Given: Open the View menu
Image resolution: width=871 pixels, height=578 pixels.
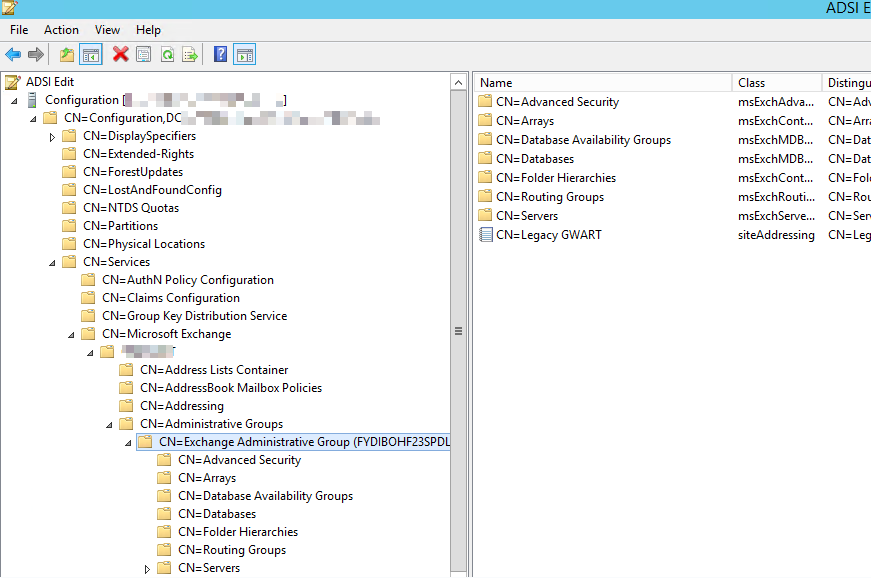Looking at the screenshot, I should tap(106, 29).
